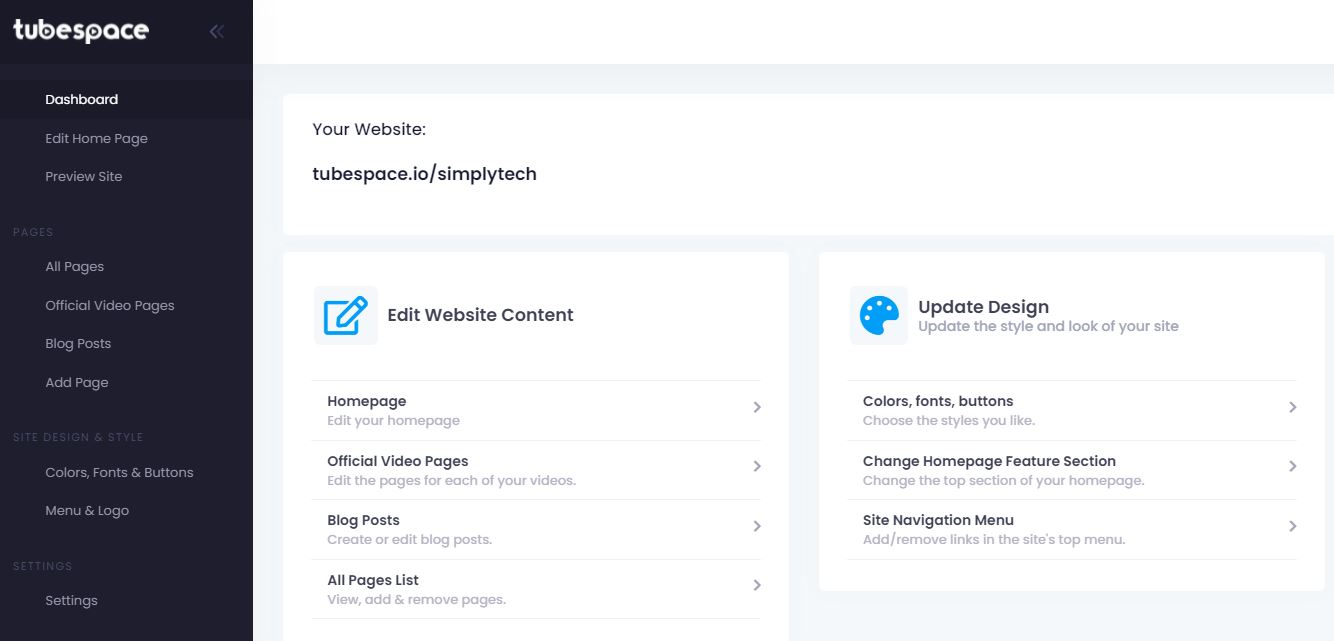Viewport: 1334px width, 641px height.
Task: Click 'View, add & remove pages.' text
Action: [416, 600]
